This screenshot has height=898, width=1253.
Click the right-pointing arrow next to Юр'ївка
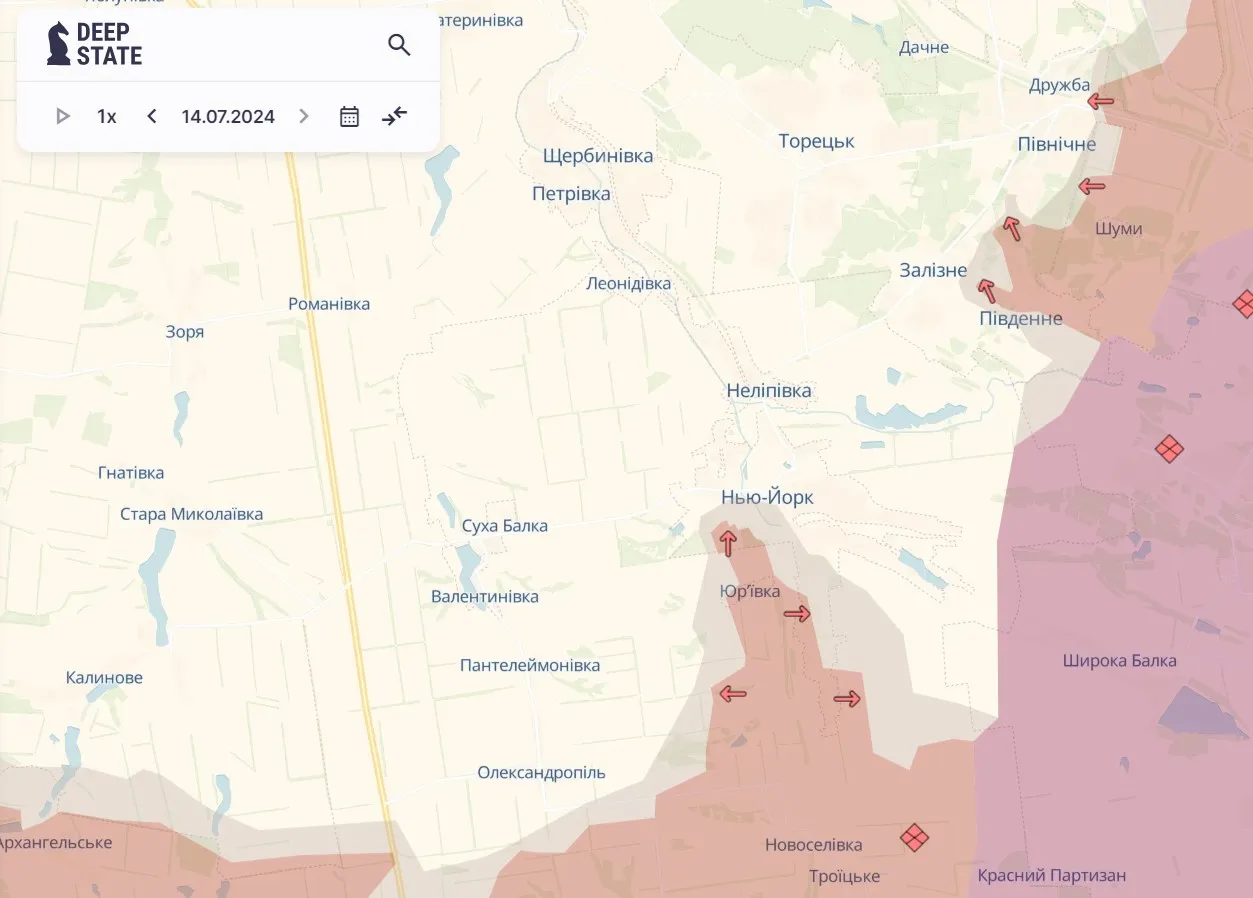point(797,614)
